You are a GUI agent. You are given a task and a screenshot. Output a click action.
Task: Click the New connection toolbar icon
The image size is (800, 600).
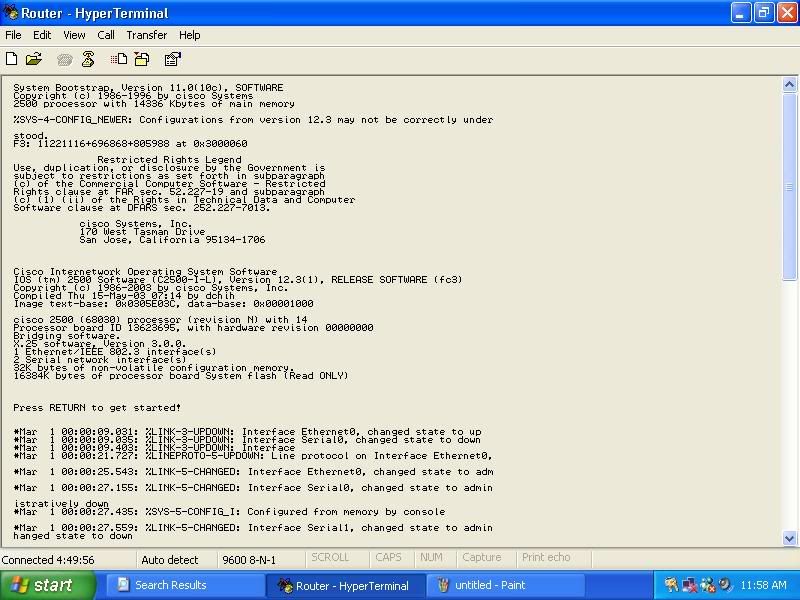(11, 59)
